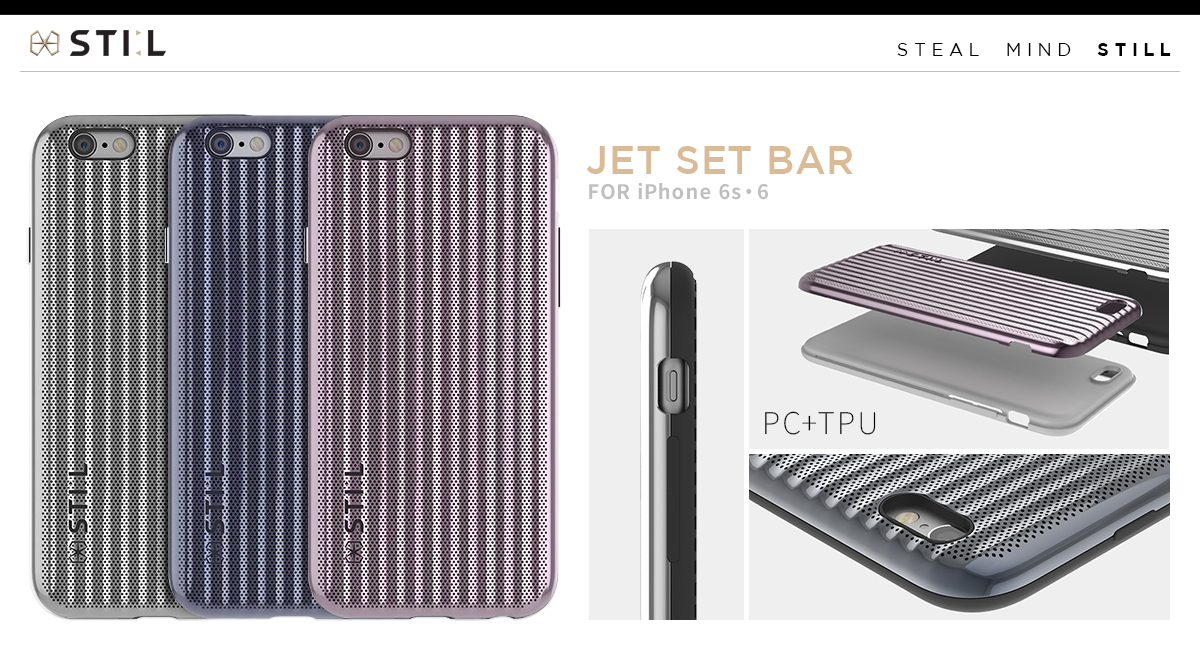Click the STIL logo on rose gold case
Image resolution: width=1200 pixels, height=650 pixels.
pos(355,513)
